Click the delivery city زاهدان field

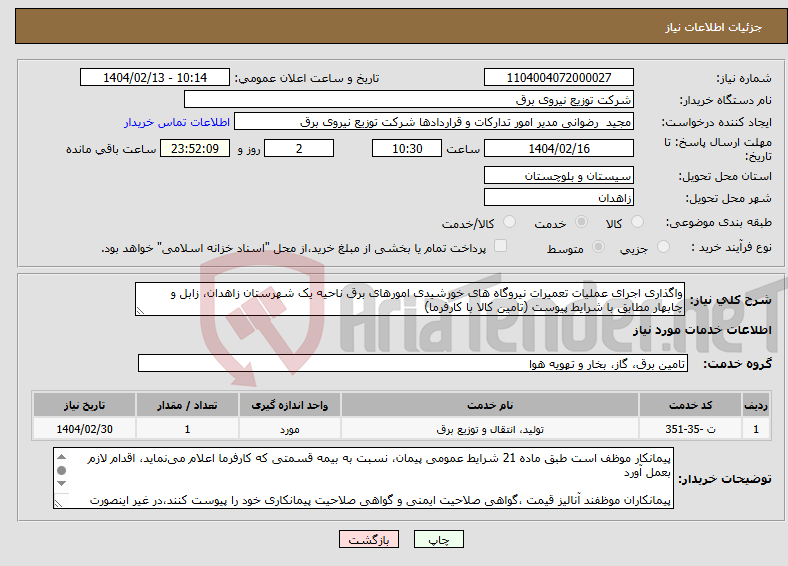click(558, 197)
